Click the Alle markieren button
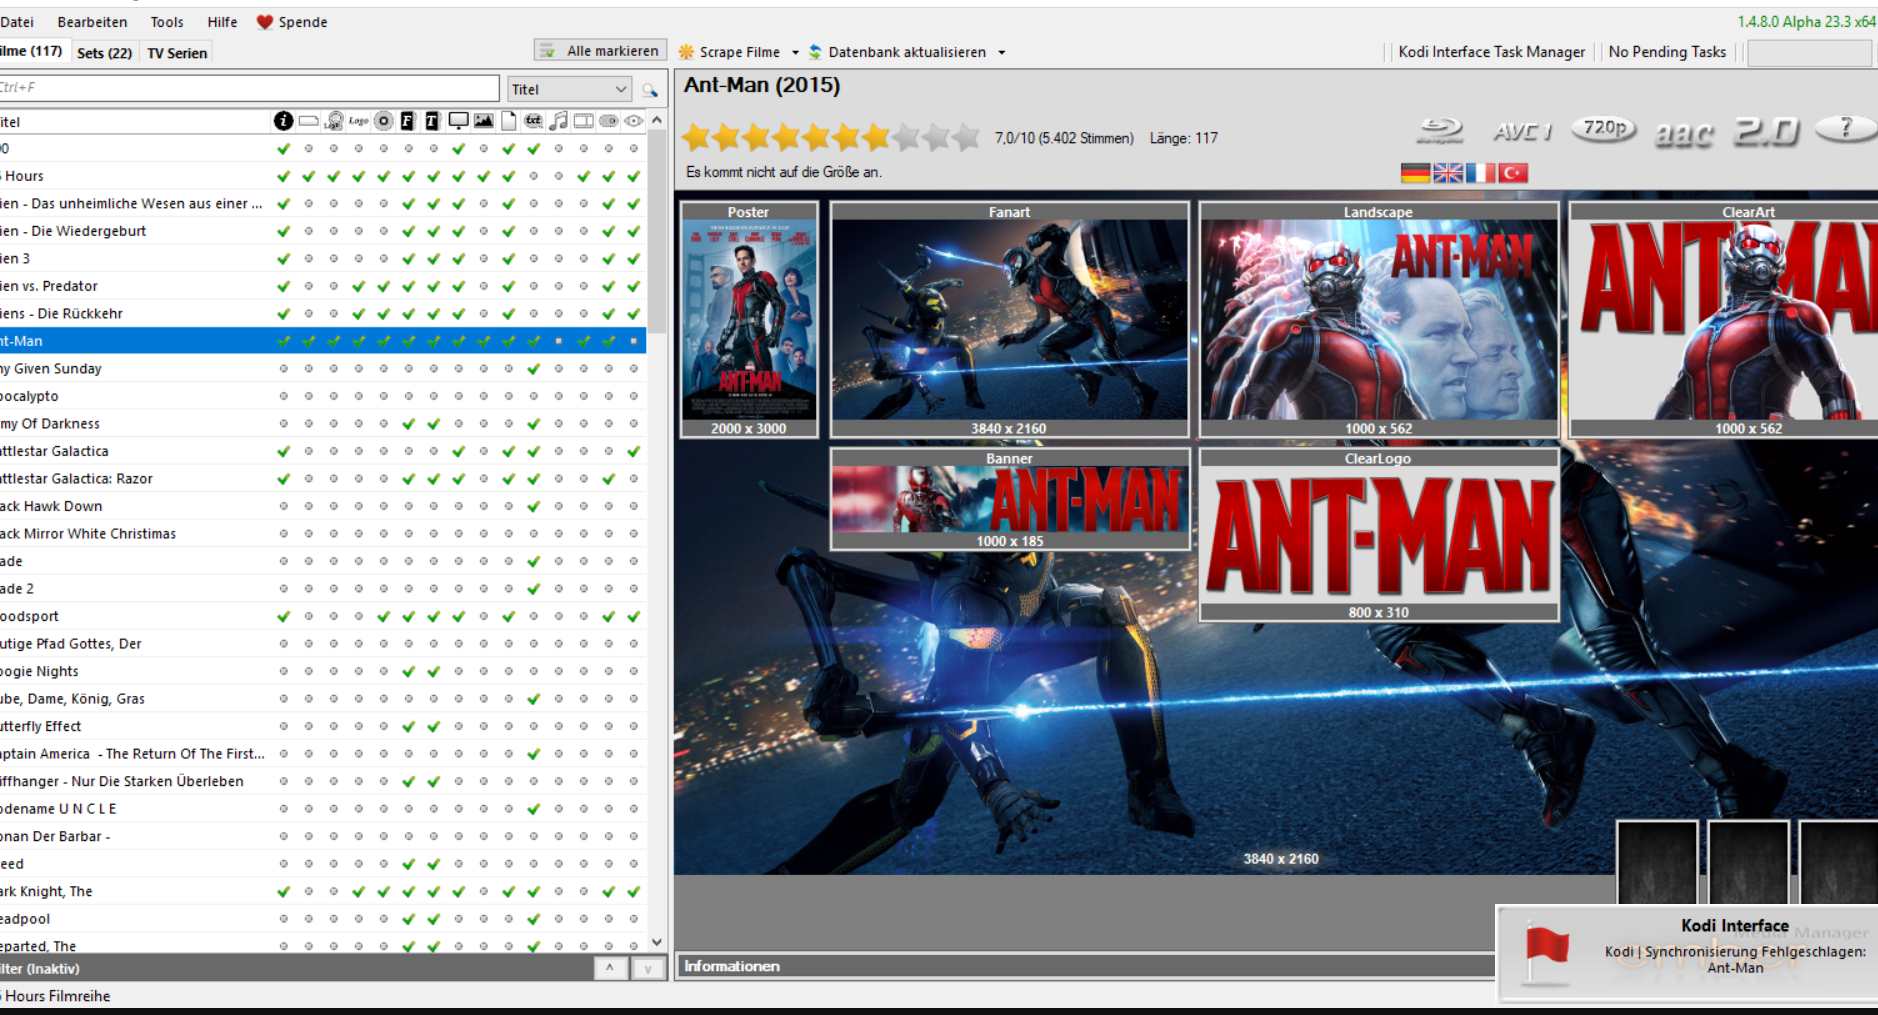The height and width of the screenshot is (1015, 1878). pos(600,50)
